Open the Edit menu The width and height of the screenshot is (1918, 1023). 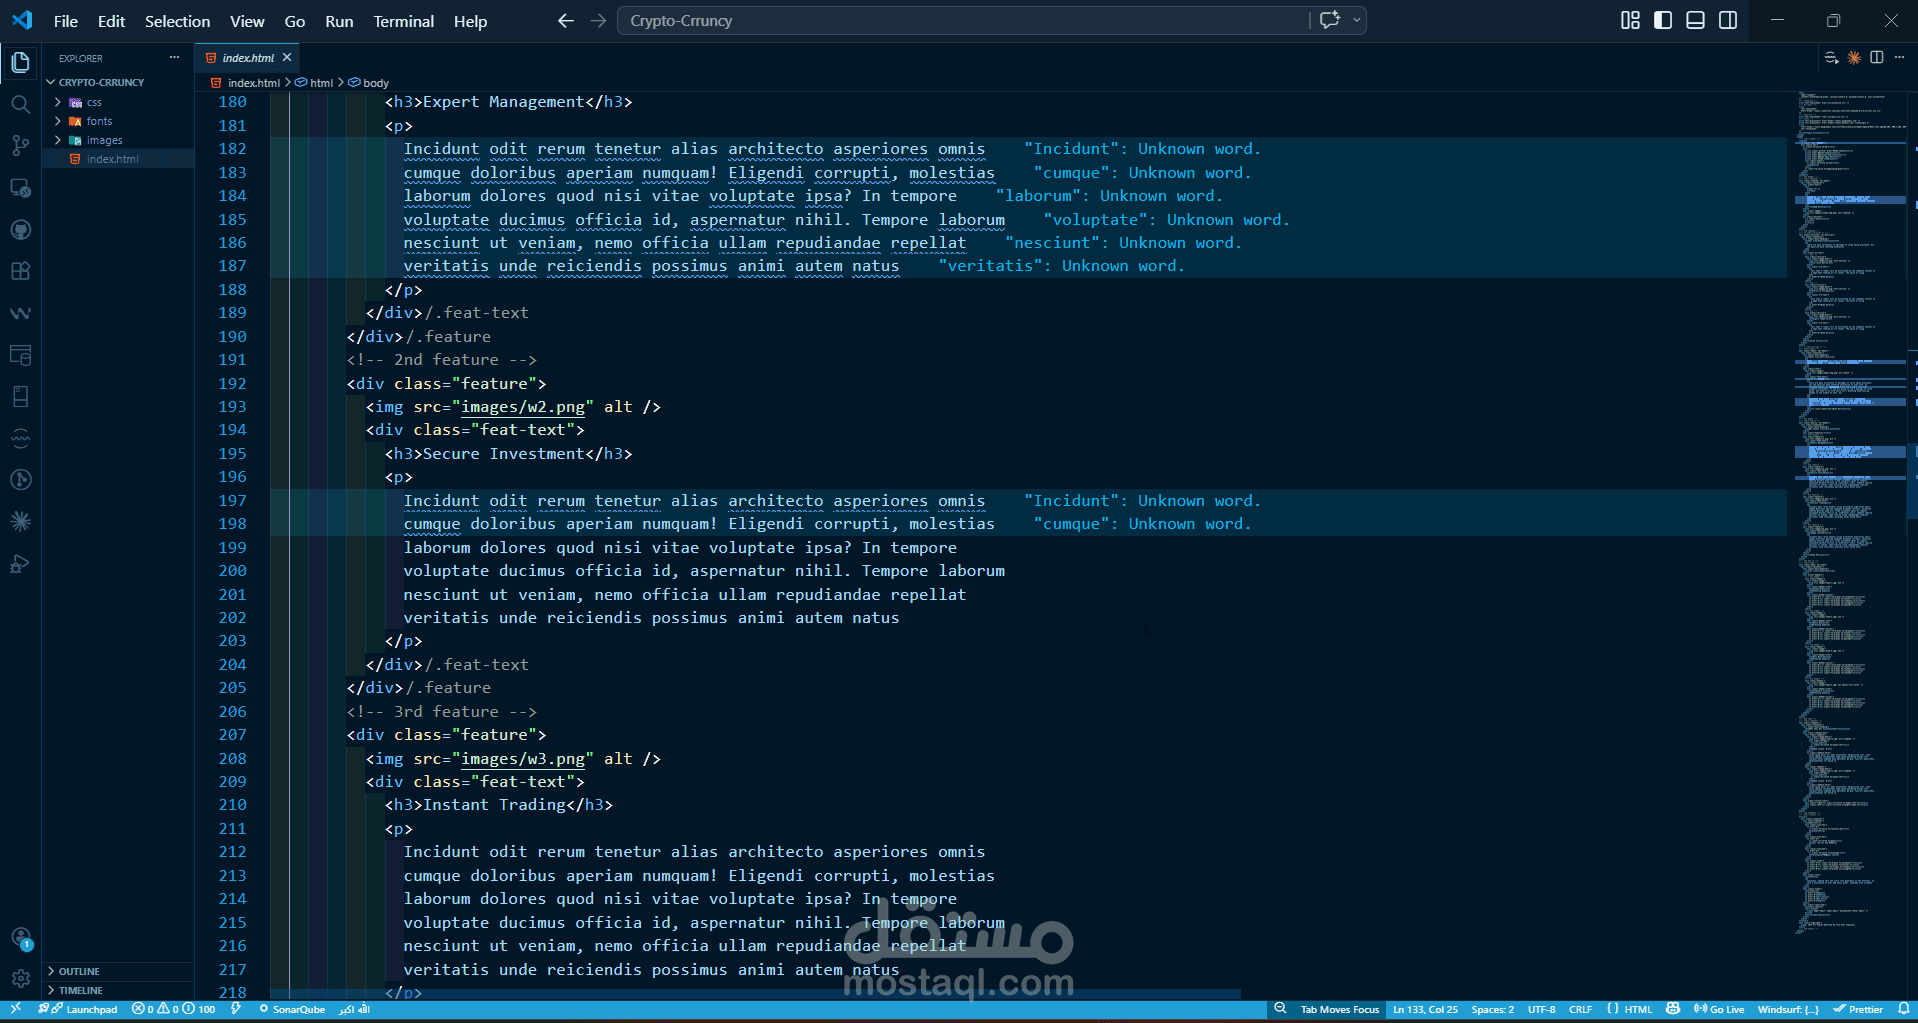click(x=111, y=21)
